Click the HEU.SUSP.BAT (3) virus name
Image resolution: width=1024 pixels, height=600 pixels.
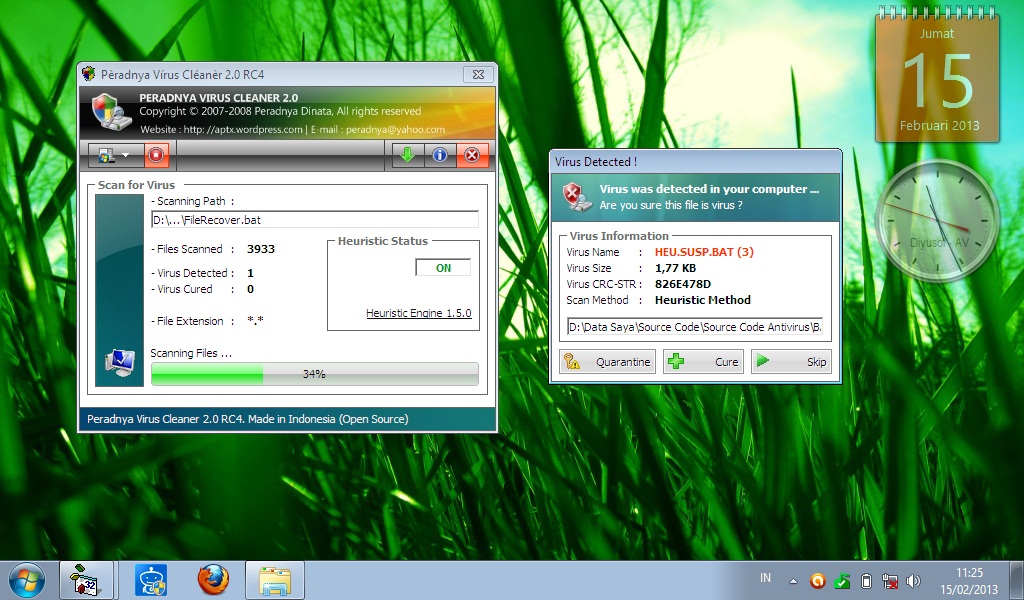click(x=704, y=252)
